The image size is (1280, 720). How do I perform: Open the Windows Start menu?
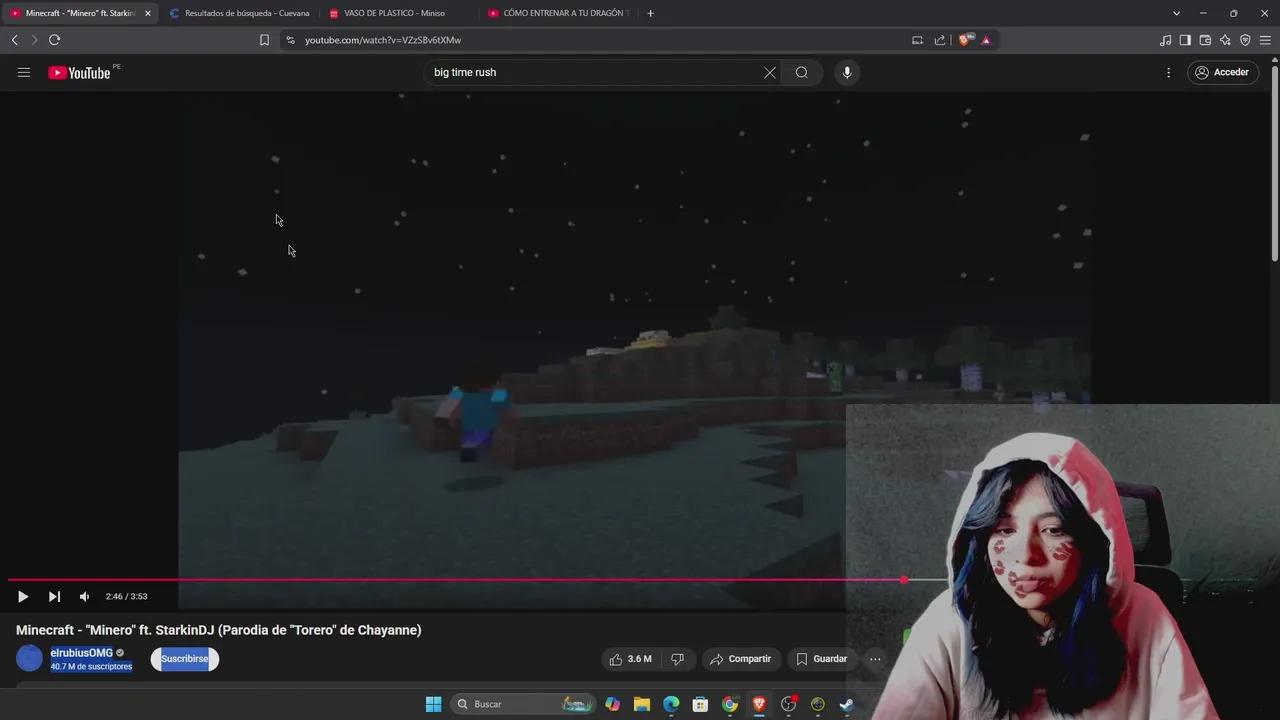point(433,704)
